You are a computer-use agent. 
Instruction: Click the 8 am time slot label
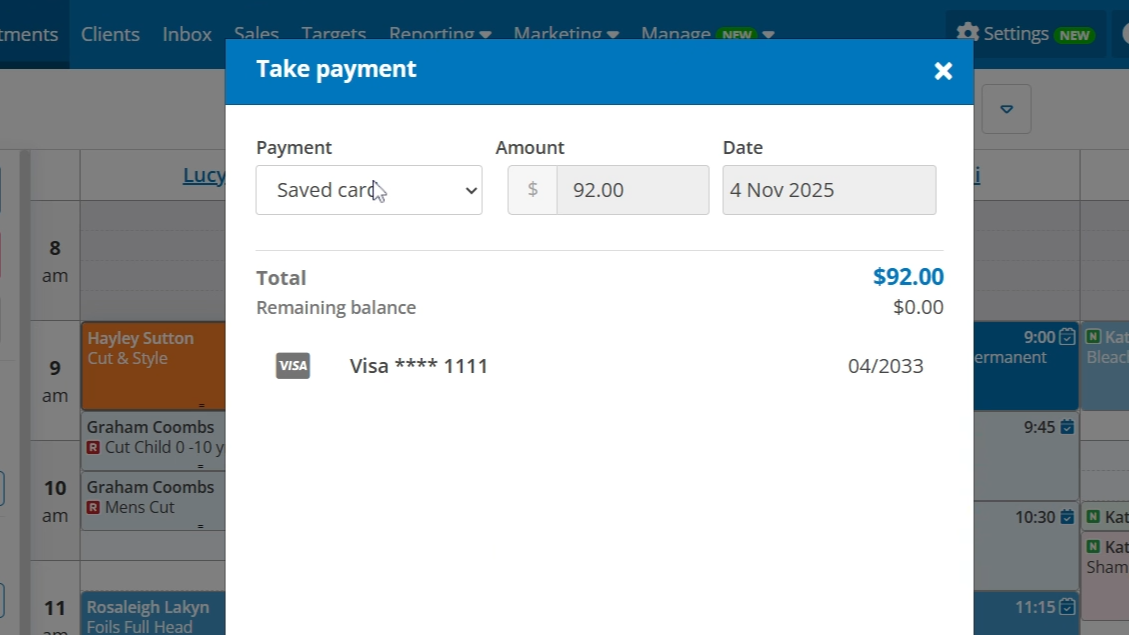(55, 261)
